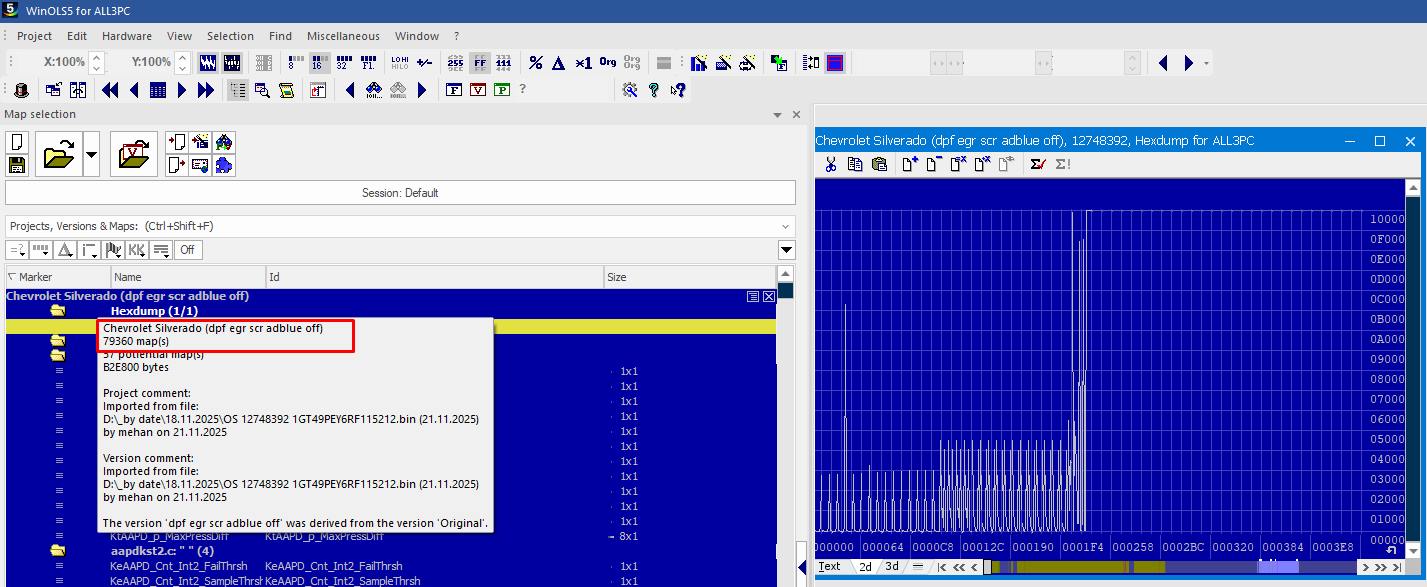
Task: Open the Miscellaneous menu
Action: [343, 36]
